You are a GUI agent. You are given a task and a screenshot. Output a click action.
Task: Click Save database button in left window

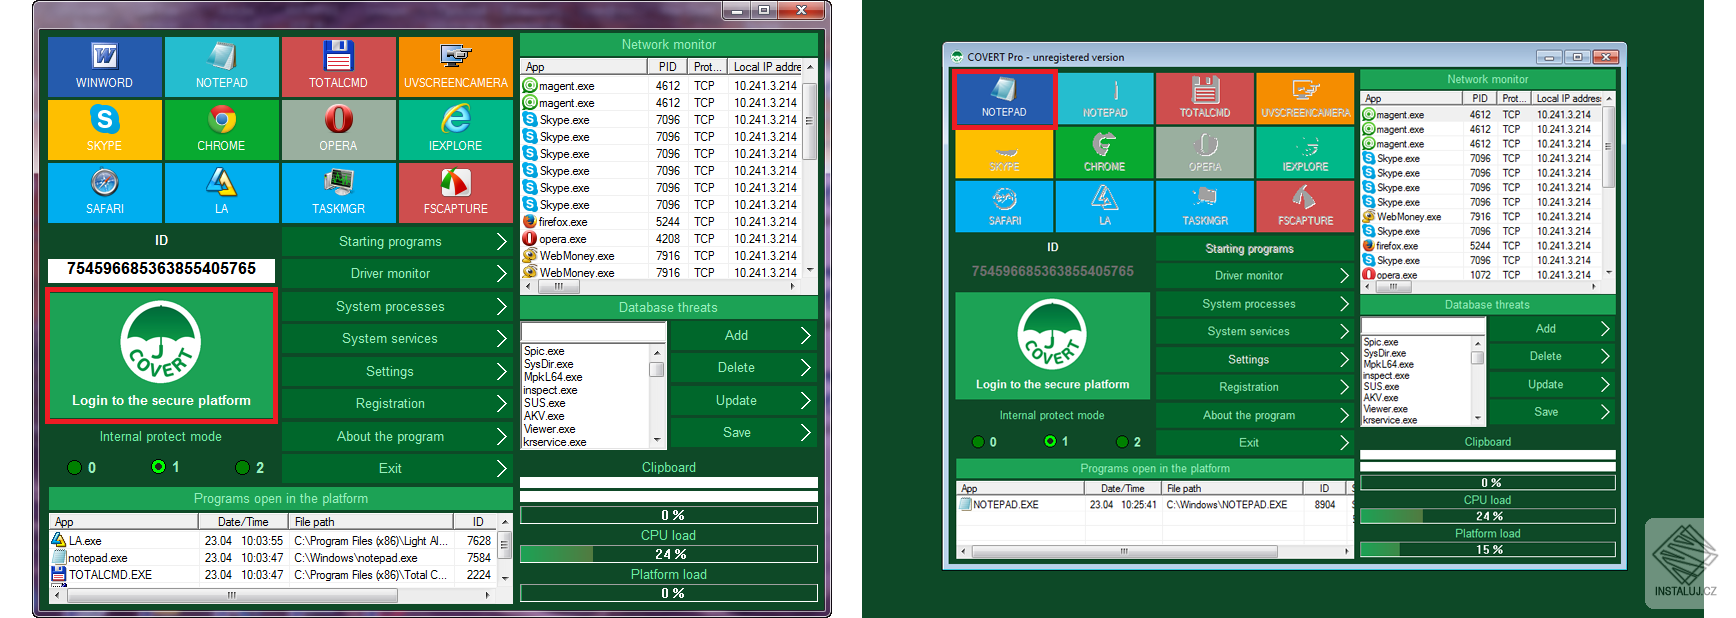click(743, 432)
